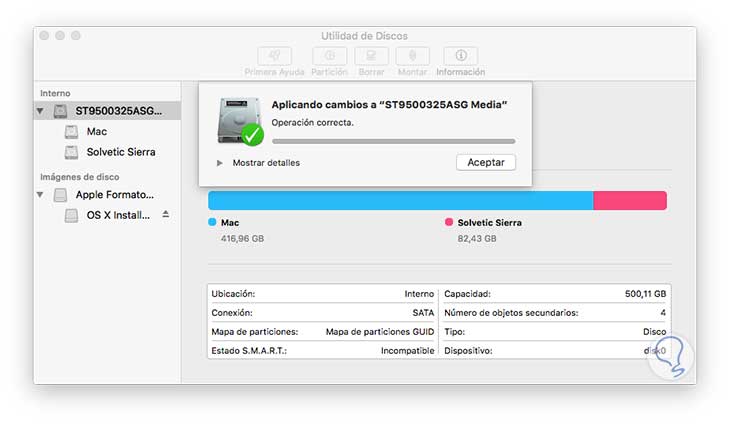
Task: Click the Interno sidebar section header
Action: pos(55,93)
